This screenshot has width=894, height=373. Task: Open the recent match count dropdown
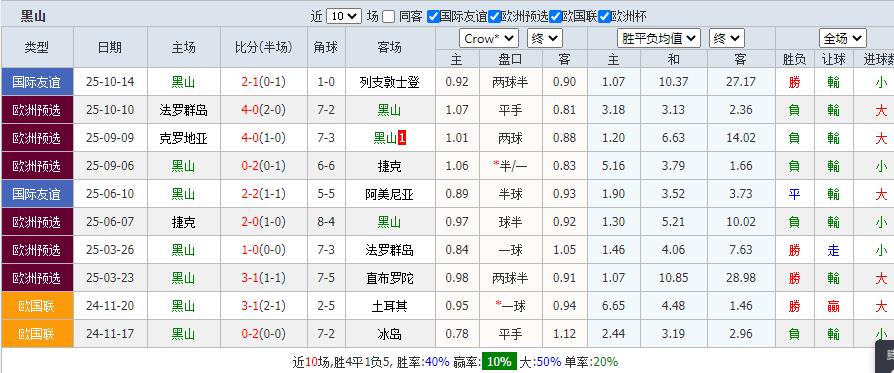344,16
